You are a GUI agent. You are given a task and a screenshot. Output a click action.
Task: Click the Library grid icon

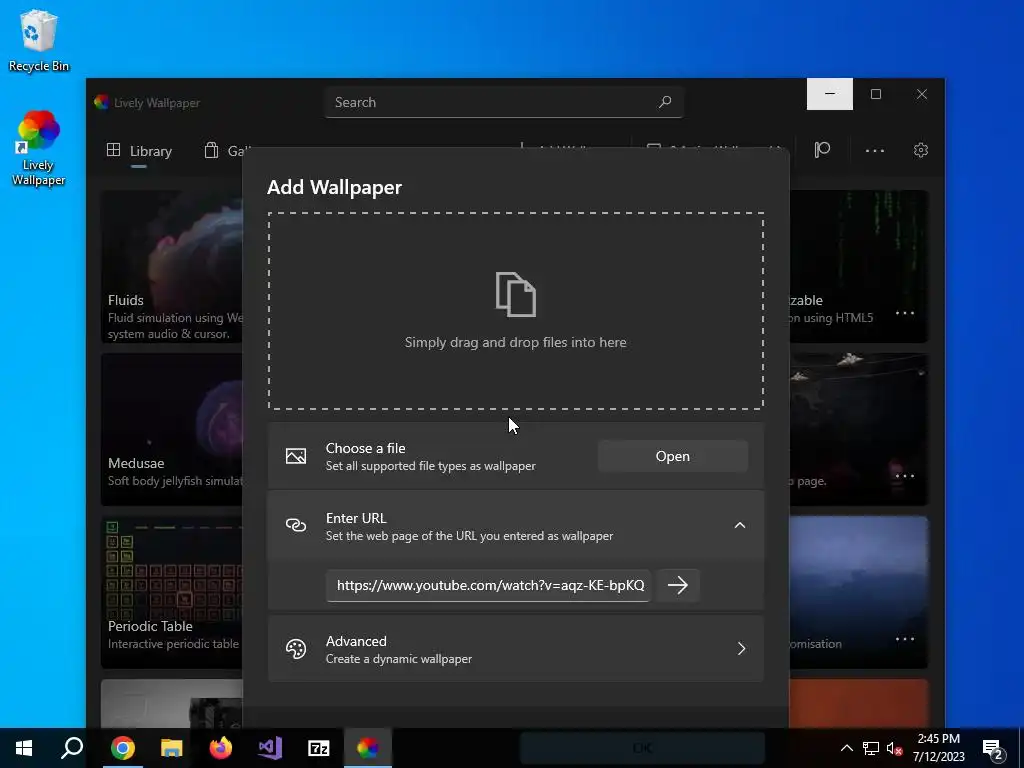click(x=114, y=150)
